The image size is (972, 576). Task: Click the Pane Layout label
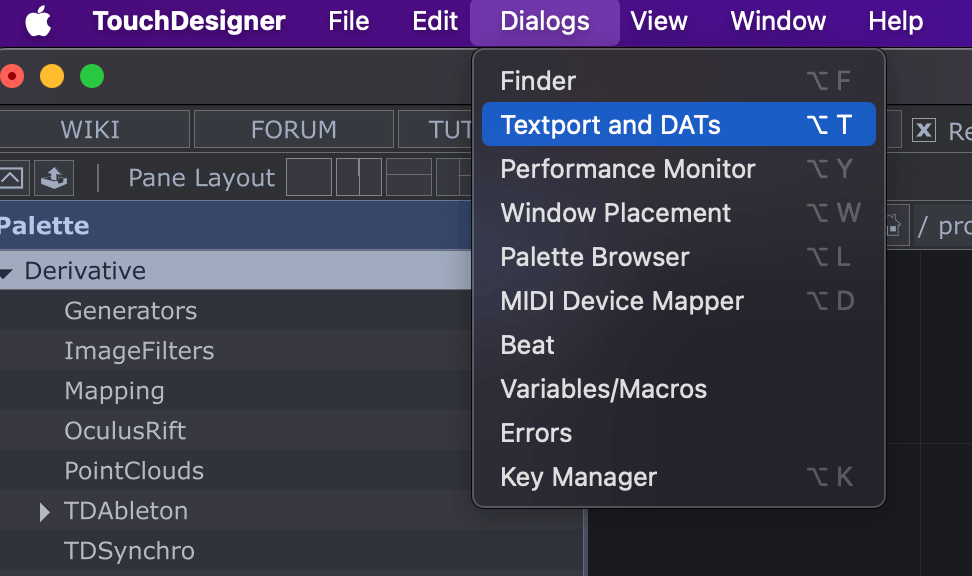pos(201,179)
